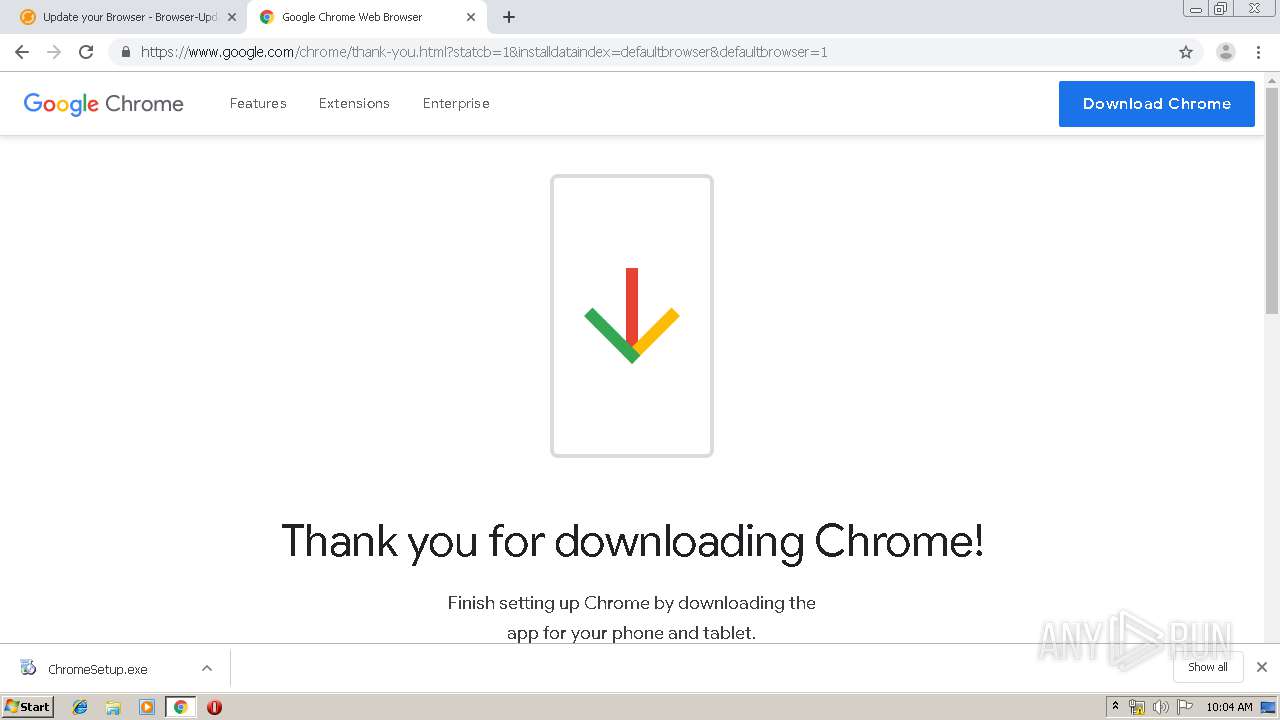Click the Opera taskbar icon

click(214, 707)
